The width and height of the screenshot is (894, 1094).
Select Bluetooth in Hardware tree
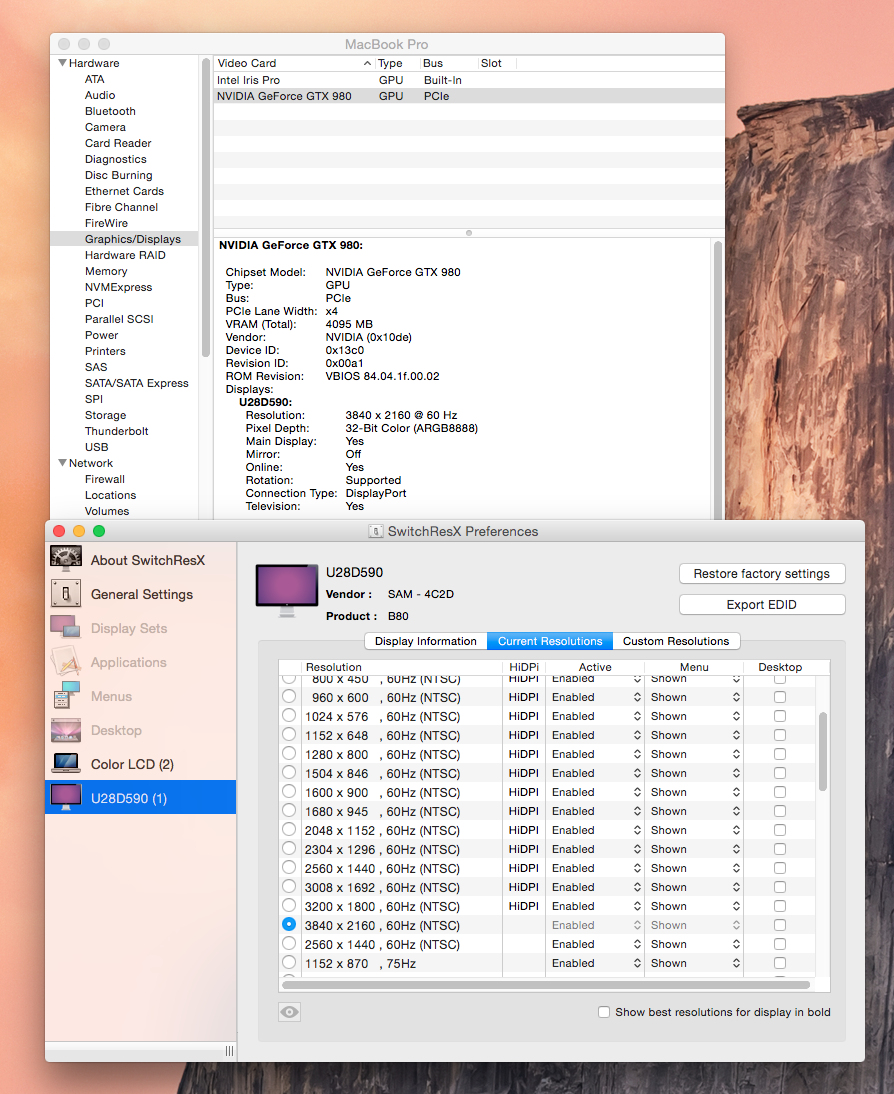pyautogui.click(x=110, y=111)
